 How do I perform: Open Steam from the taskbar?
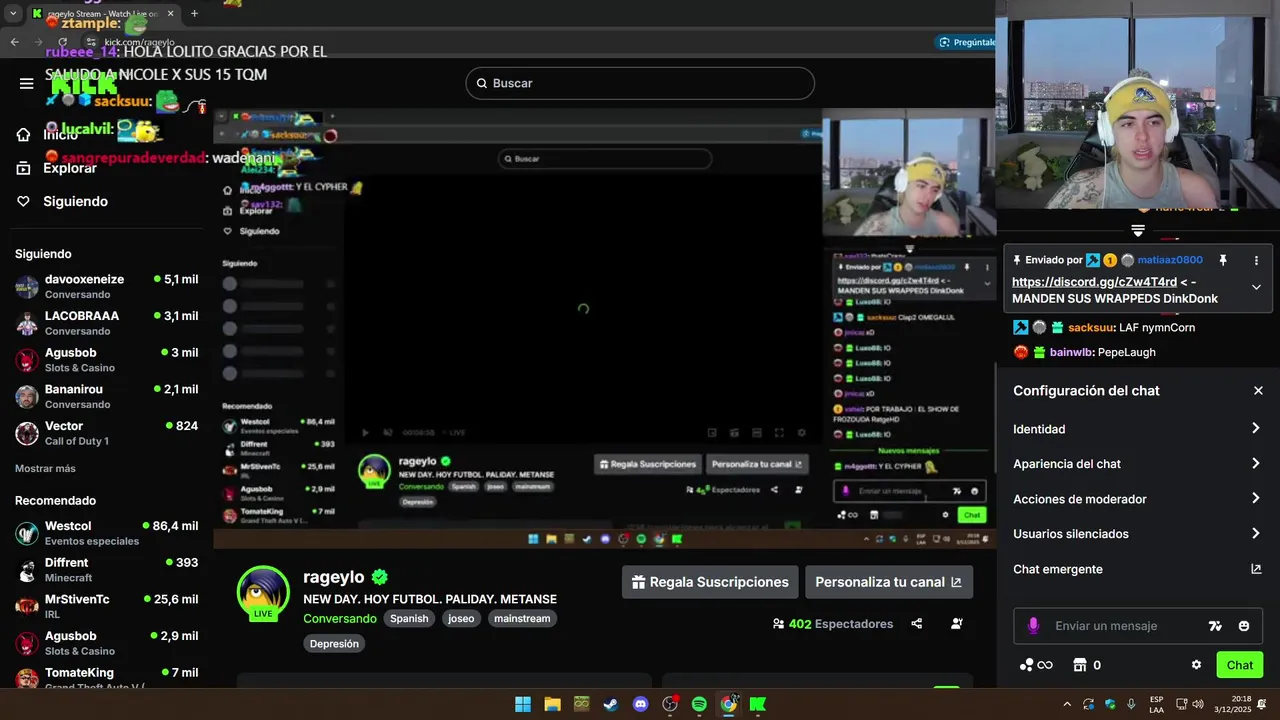[611, 704]
